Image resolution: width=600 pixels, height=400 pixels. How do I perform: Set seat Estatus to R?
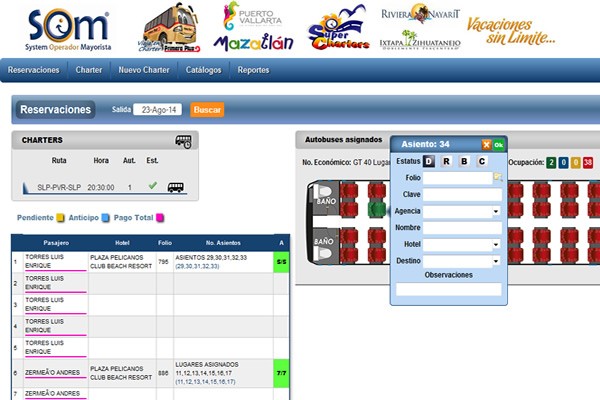pyautogui.click(x=447, y=161)
